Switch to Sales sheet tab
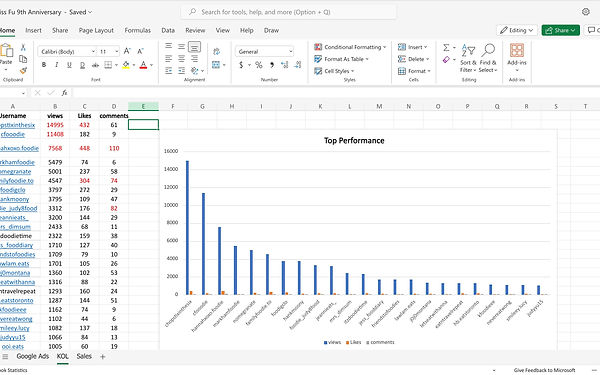The image size is (600, 375). [x=84, y=356]
